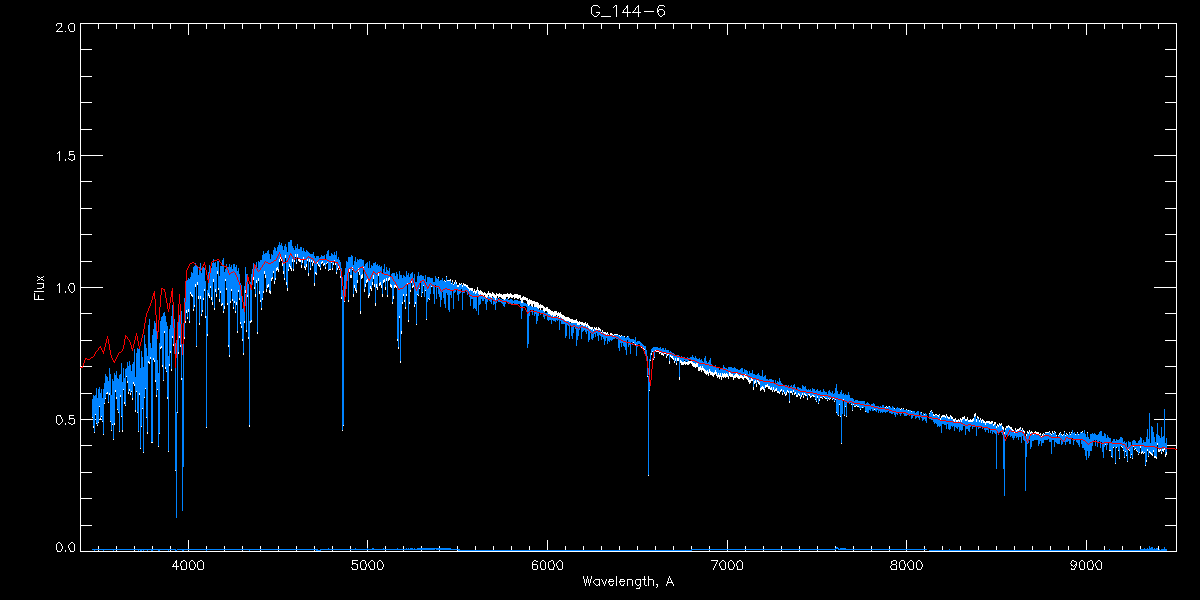This screenshot has width=1200, height=600.
Task: Click the 0.0 flux tick label
Action: coord(63,548)
